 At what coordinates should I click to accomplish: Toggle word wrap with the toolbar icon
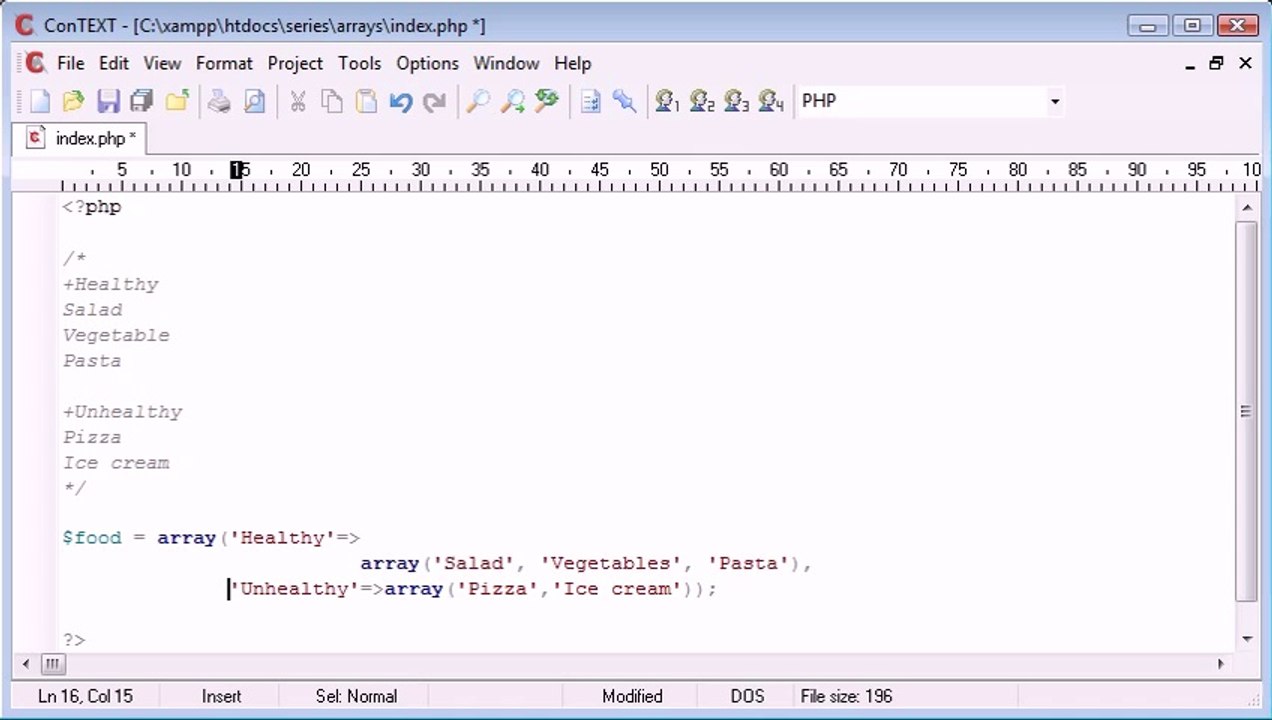pyautogui.click(x=590, y=101)
